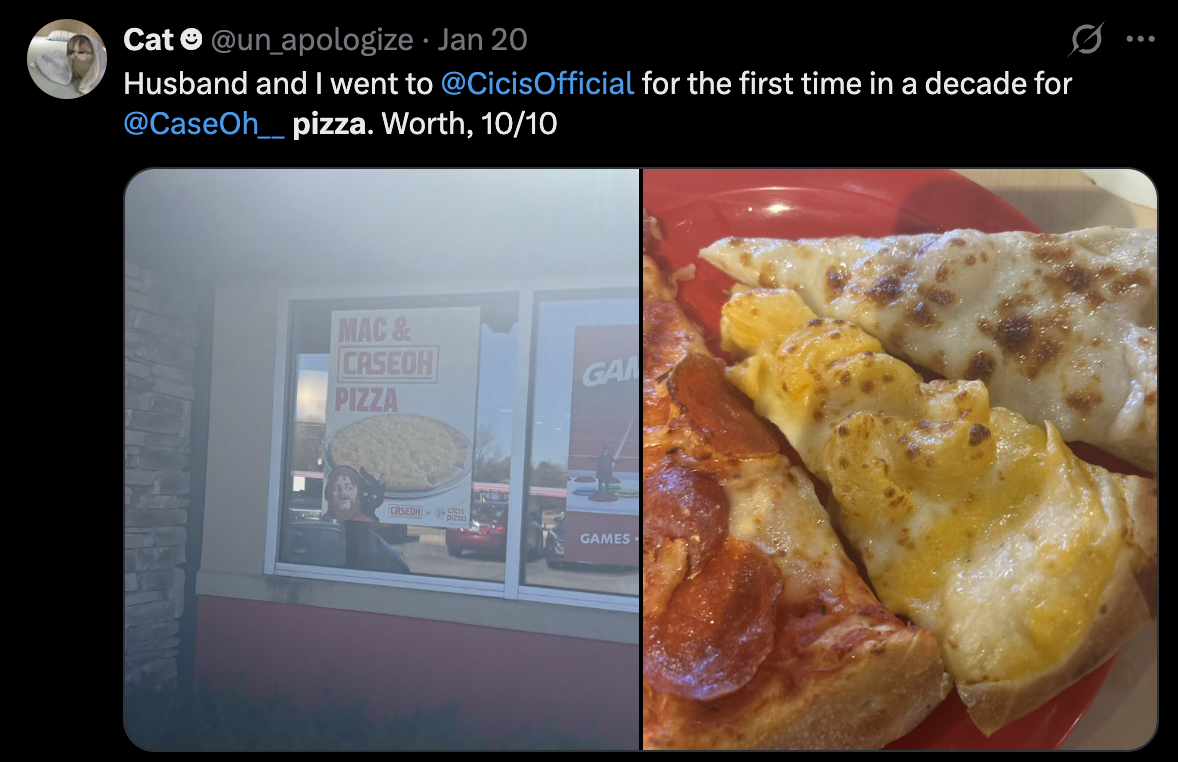
Task: Click the GAMES sign in window photo
Action: click(x=605, y=538)
